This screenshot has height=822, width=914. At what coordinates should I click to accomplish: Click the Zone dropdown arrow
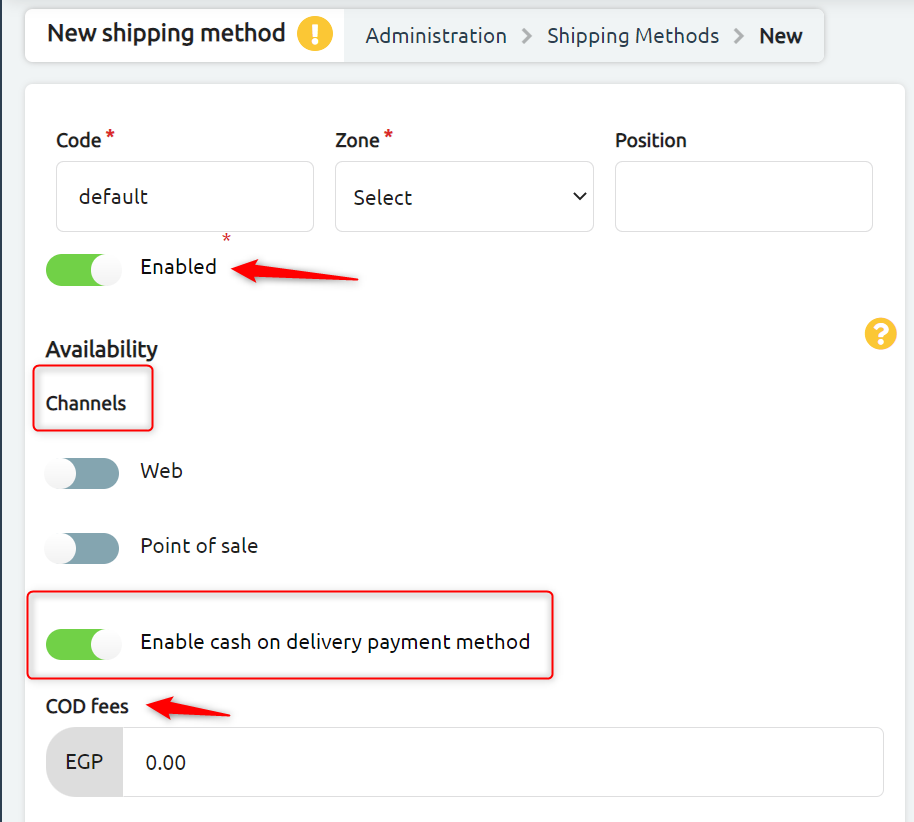(579, 196)
